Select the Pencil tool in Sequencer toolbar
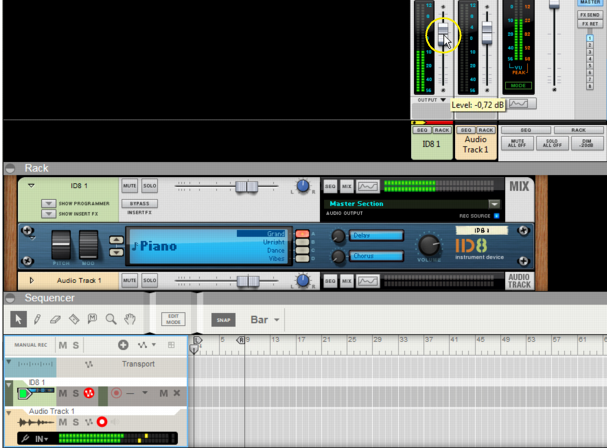This screenshot has width=607, height=448. [x=37, y=320]
